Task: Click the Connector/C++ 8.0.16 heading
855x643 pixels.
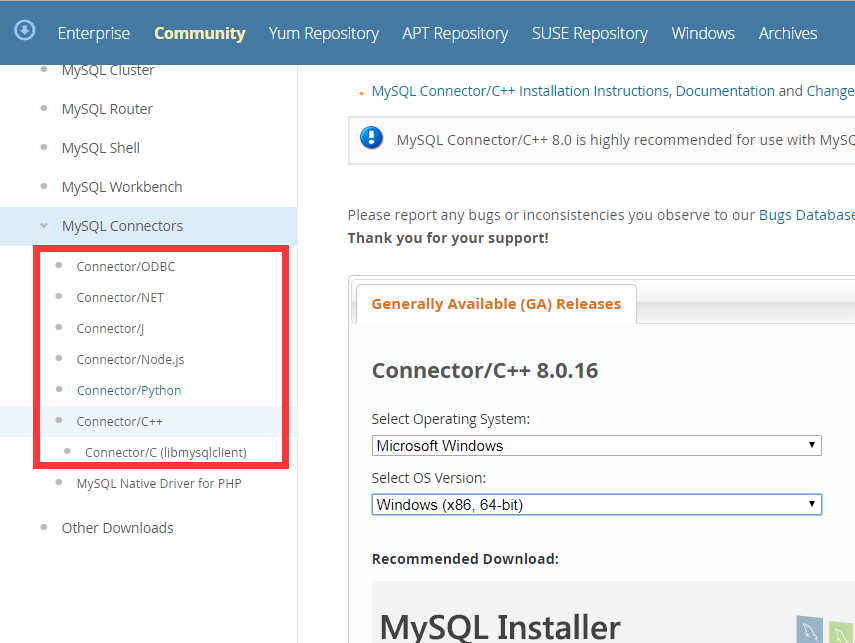Action: click(x=485, y=371)
